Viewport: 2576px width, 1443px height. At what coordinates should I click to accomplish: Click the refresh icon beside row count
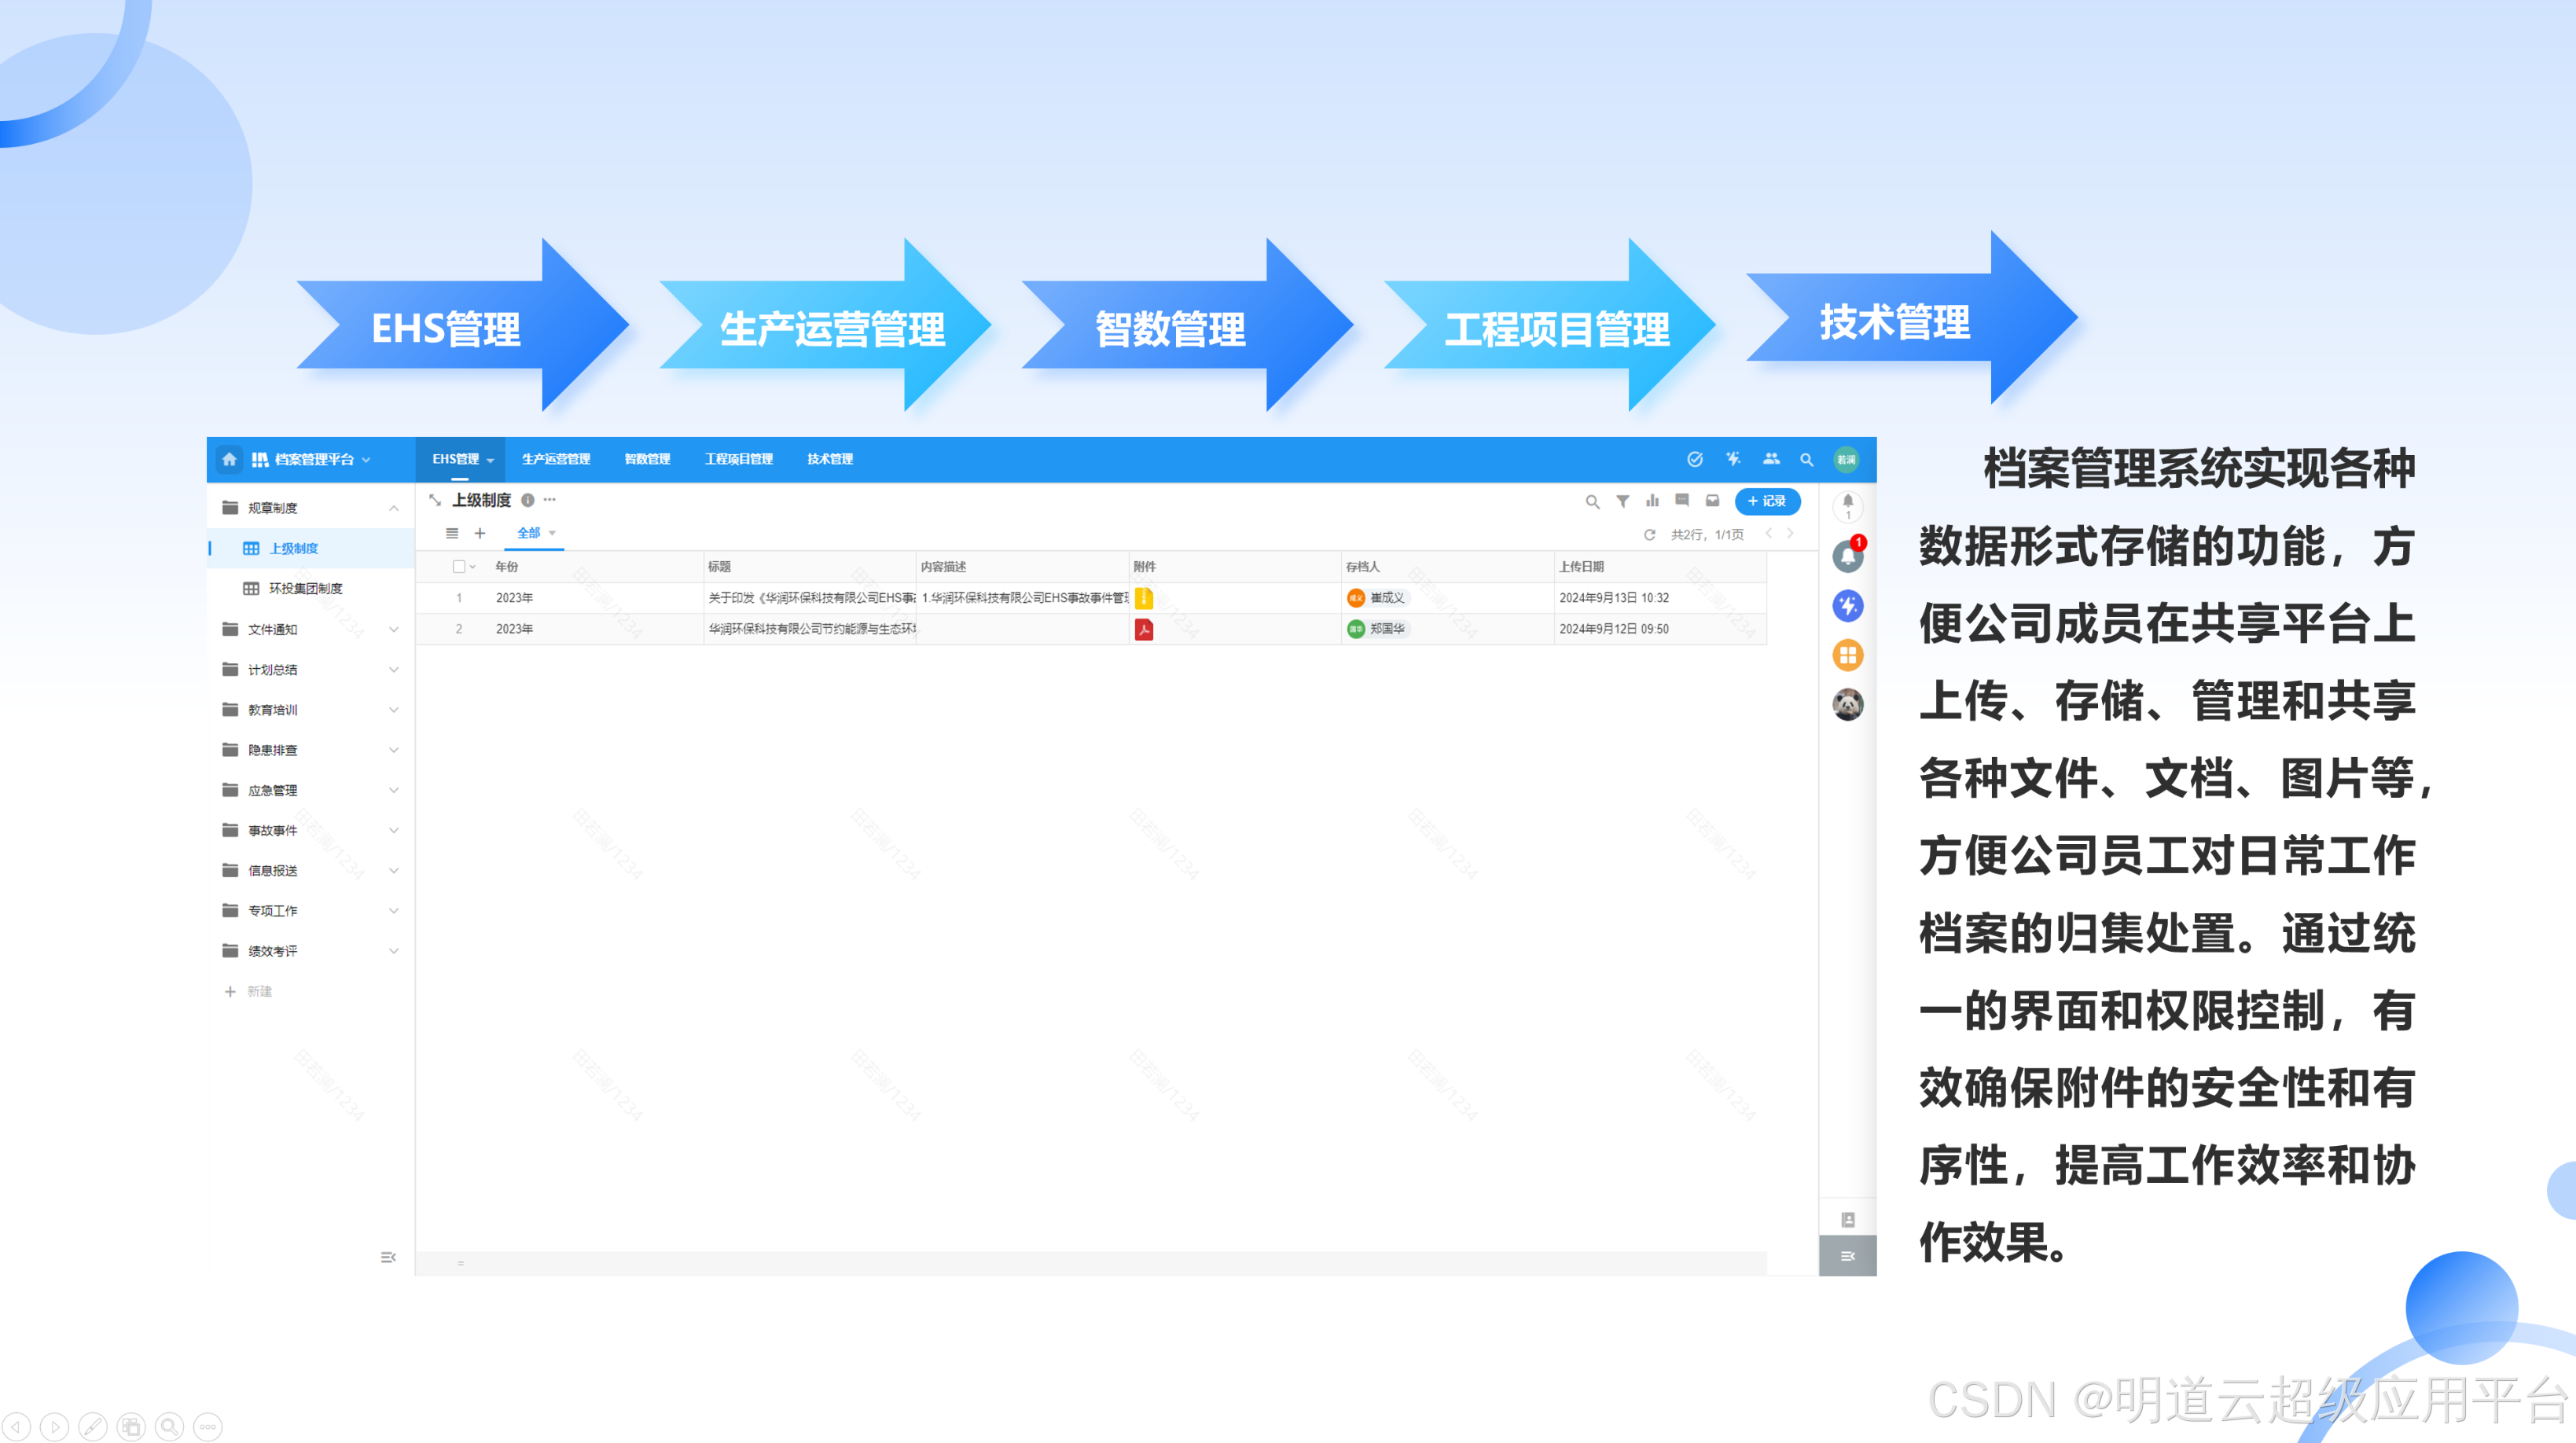[x=1649, y=535]
